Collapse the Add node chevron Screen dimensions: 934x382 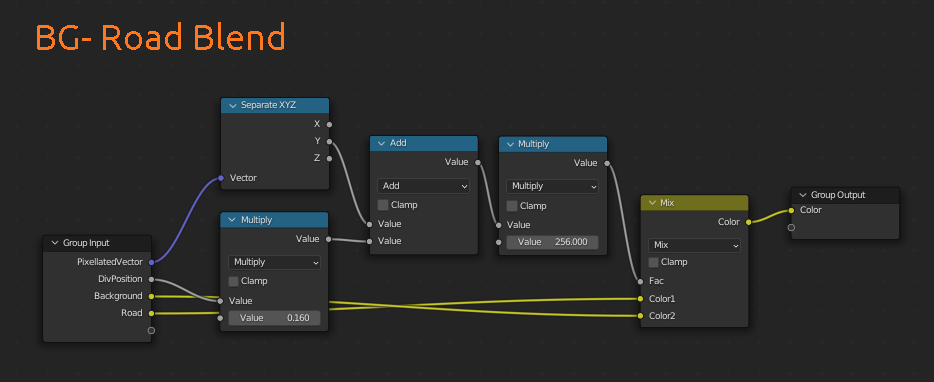coord(381,144)
